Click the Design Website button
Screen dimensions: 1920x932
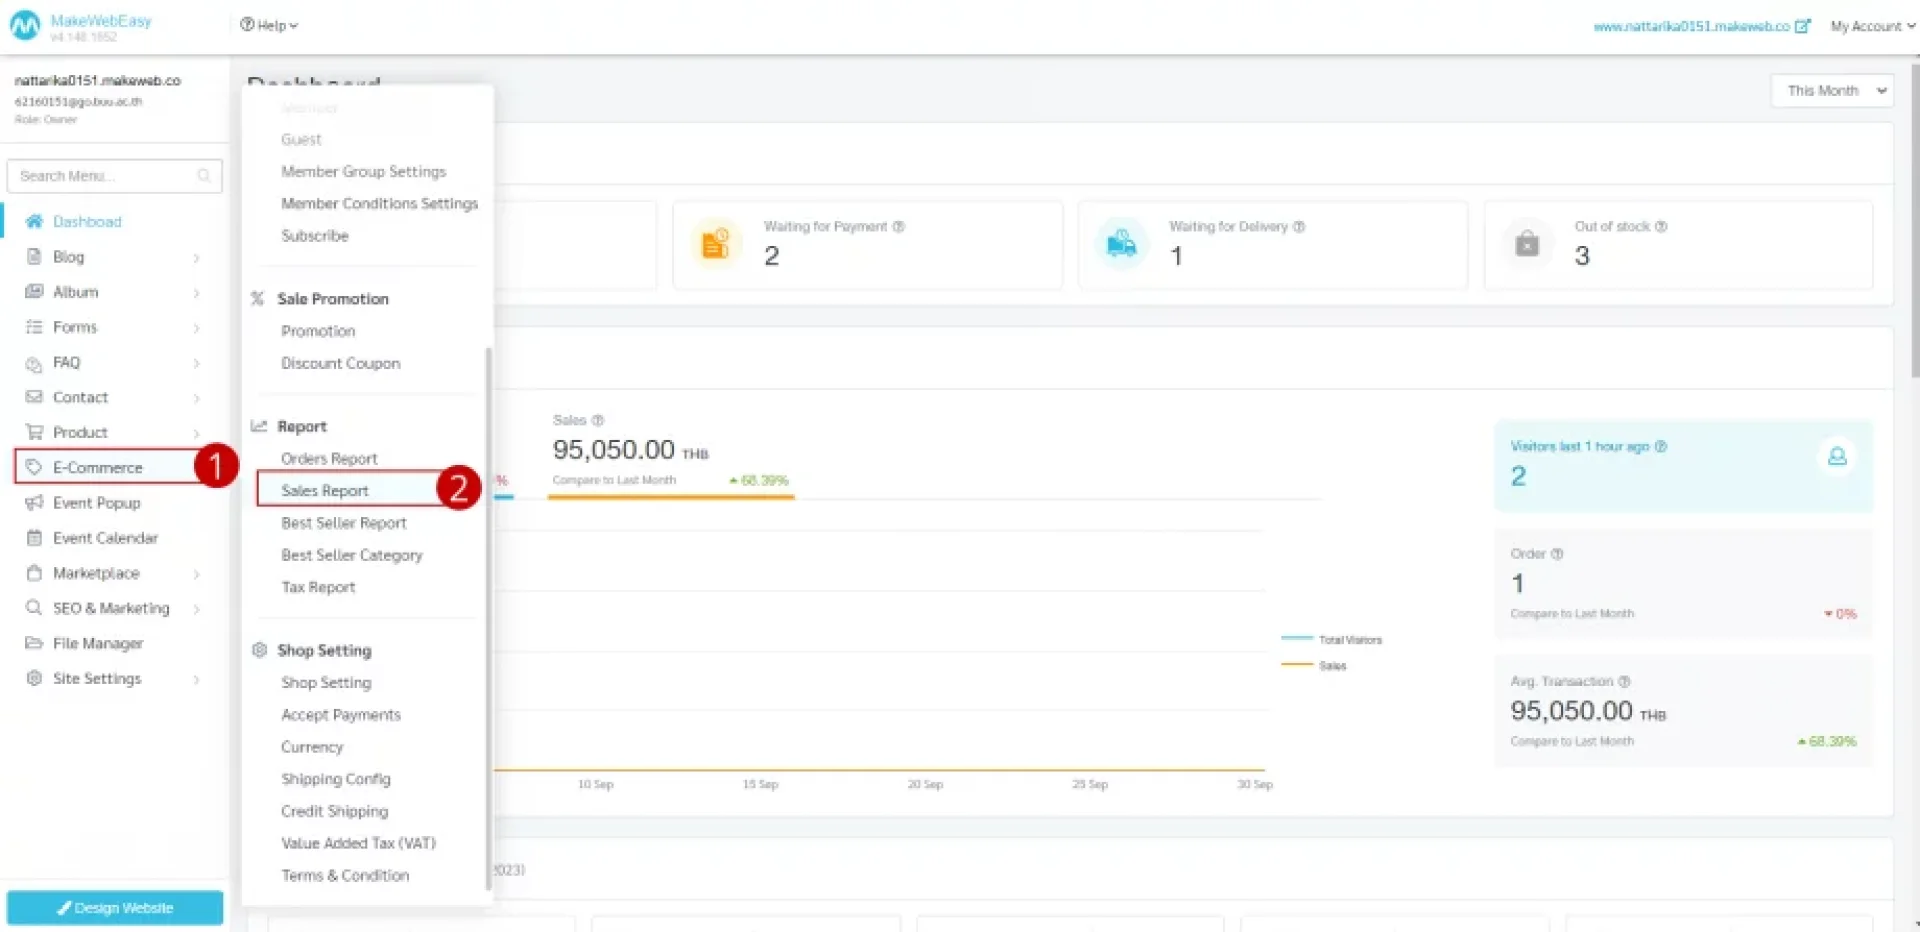[x=115, y=908]
